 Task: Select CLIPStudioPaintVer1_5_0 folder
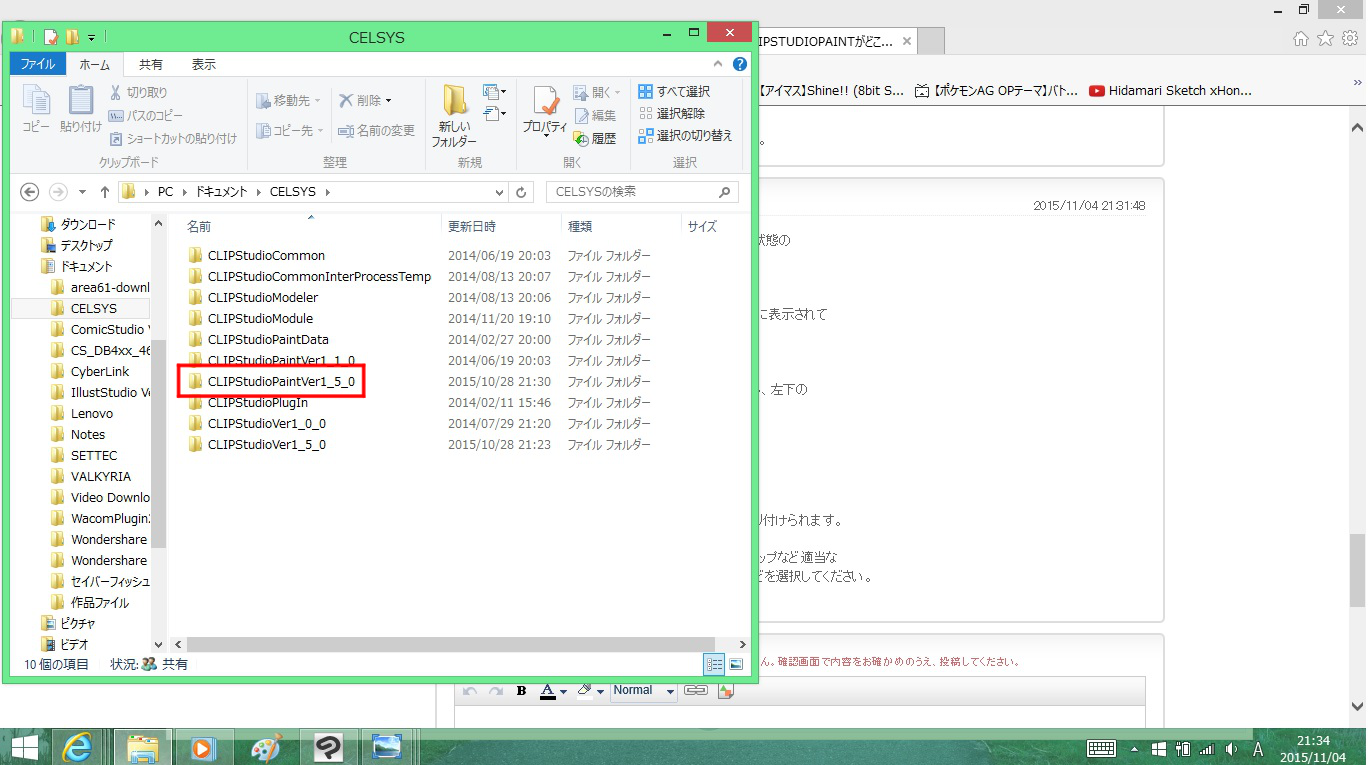[x=281, y=382]
